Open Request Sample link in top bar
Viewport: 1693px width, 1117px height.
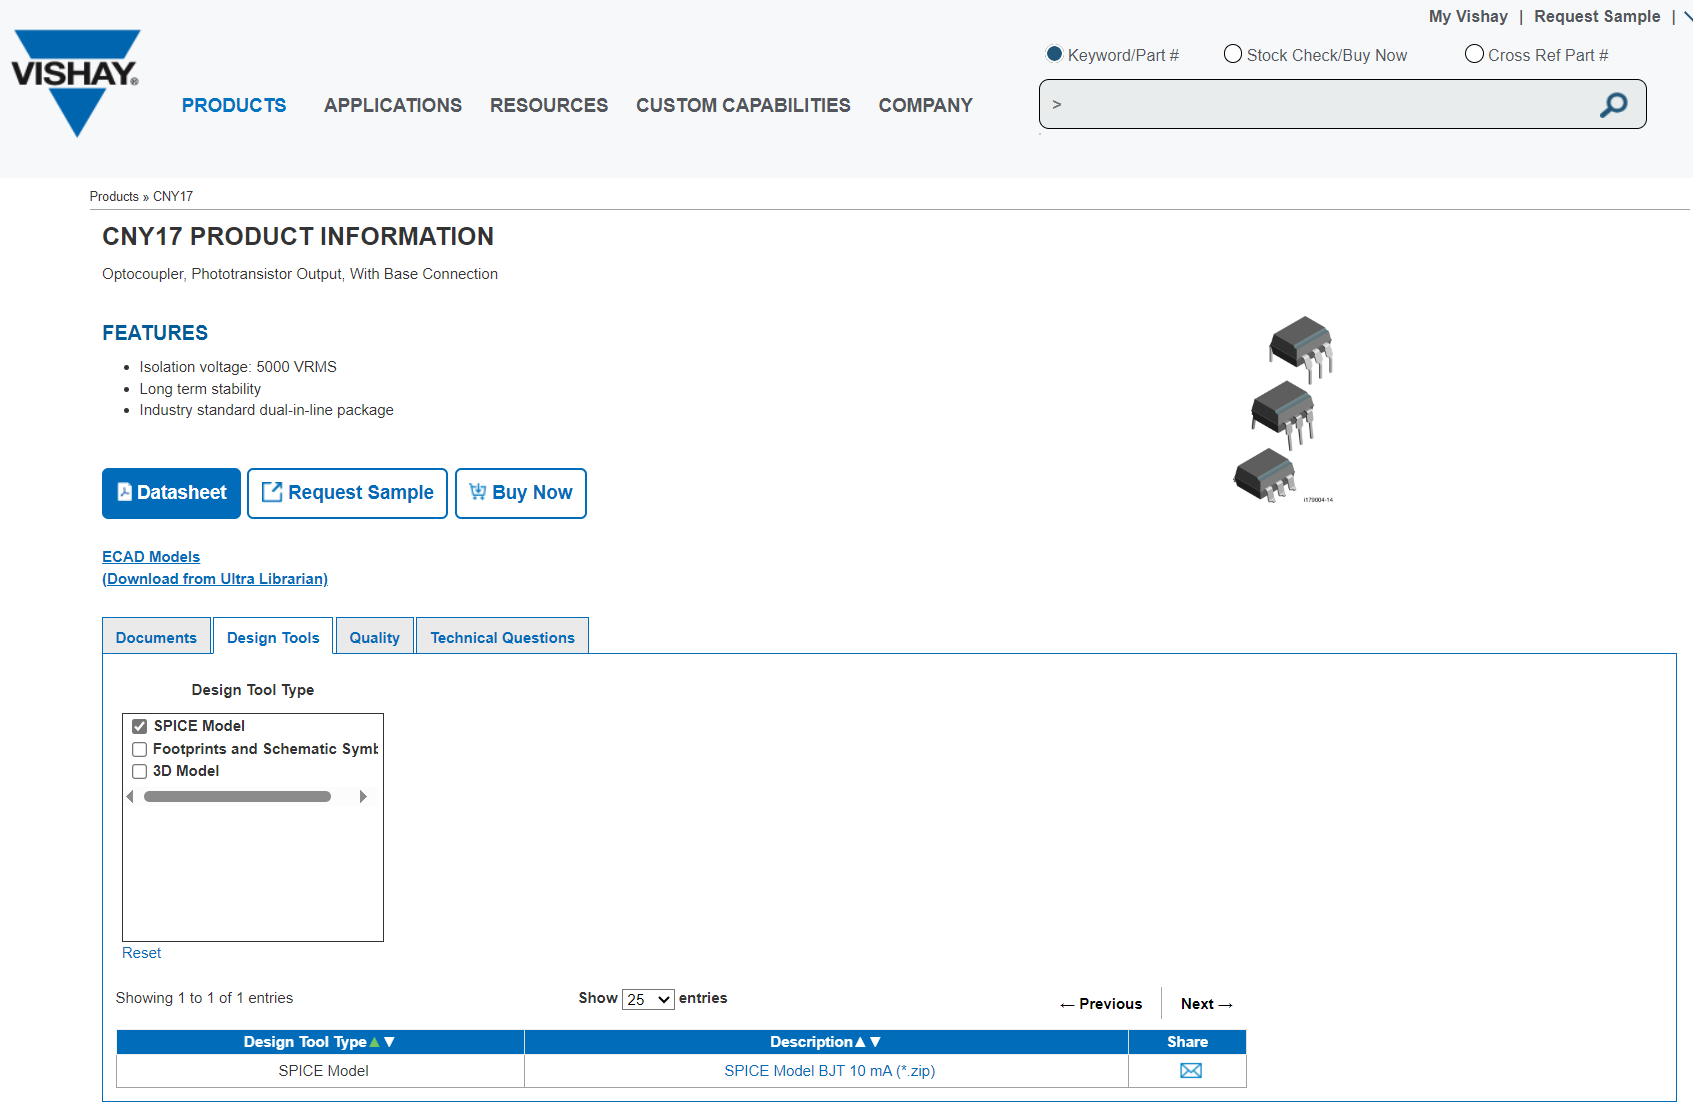coord(1597,16)
